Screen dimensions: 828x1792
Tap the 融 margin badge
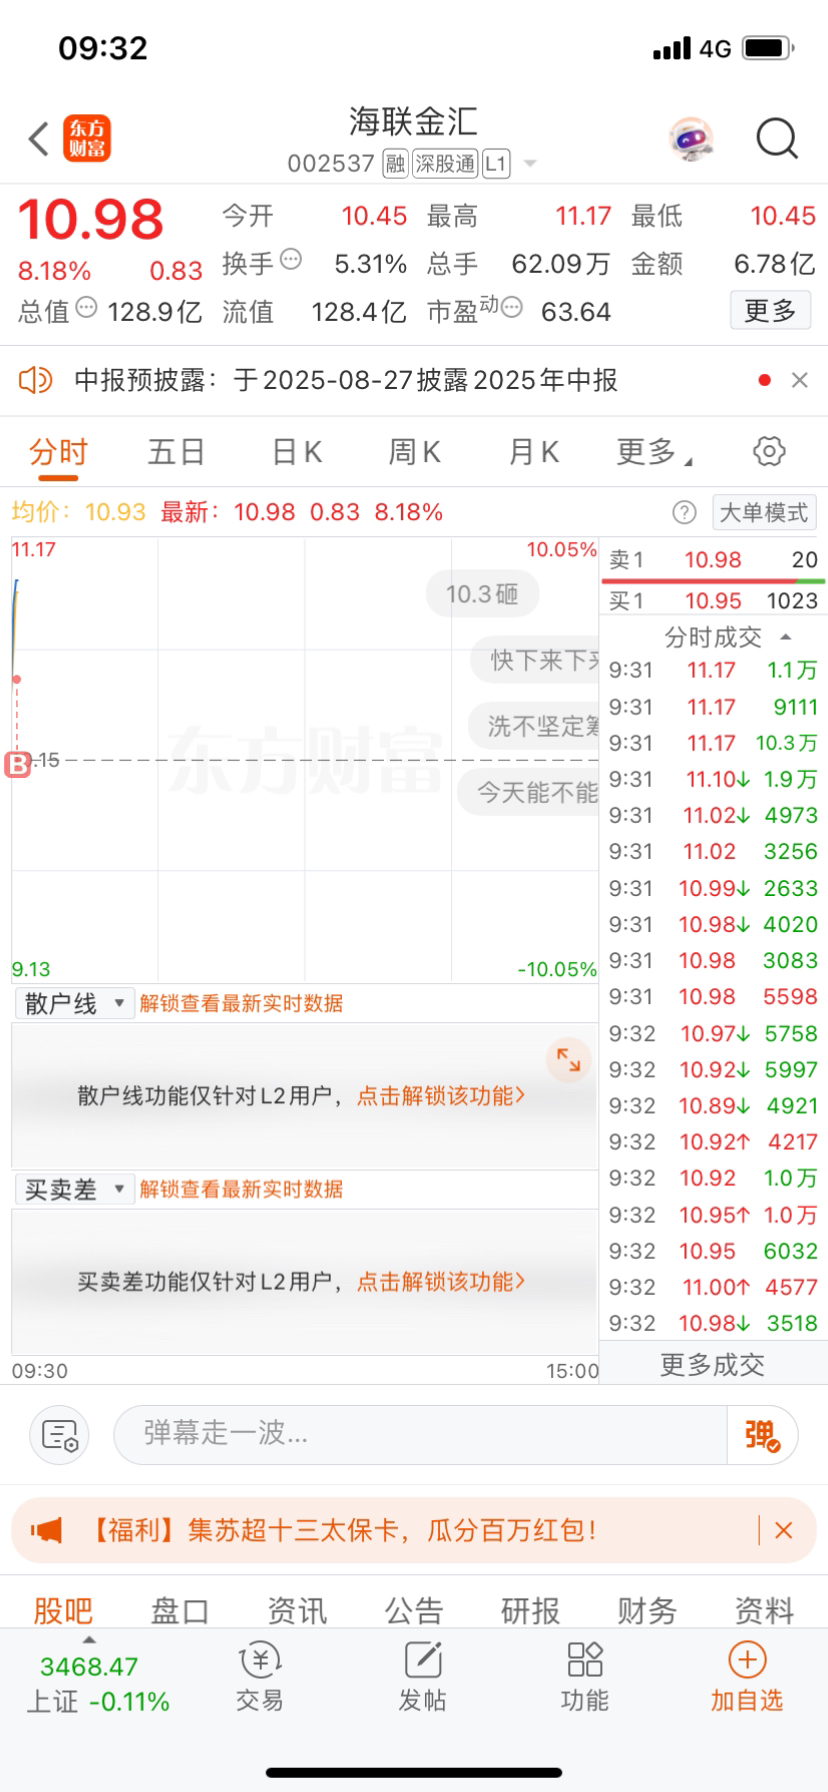pos(395,164)
